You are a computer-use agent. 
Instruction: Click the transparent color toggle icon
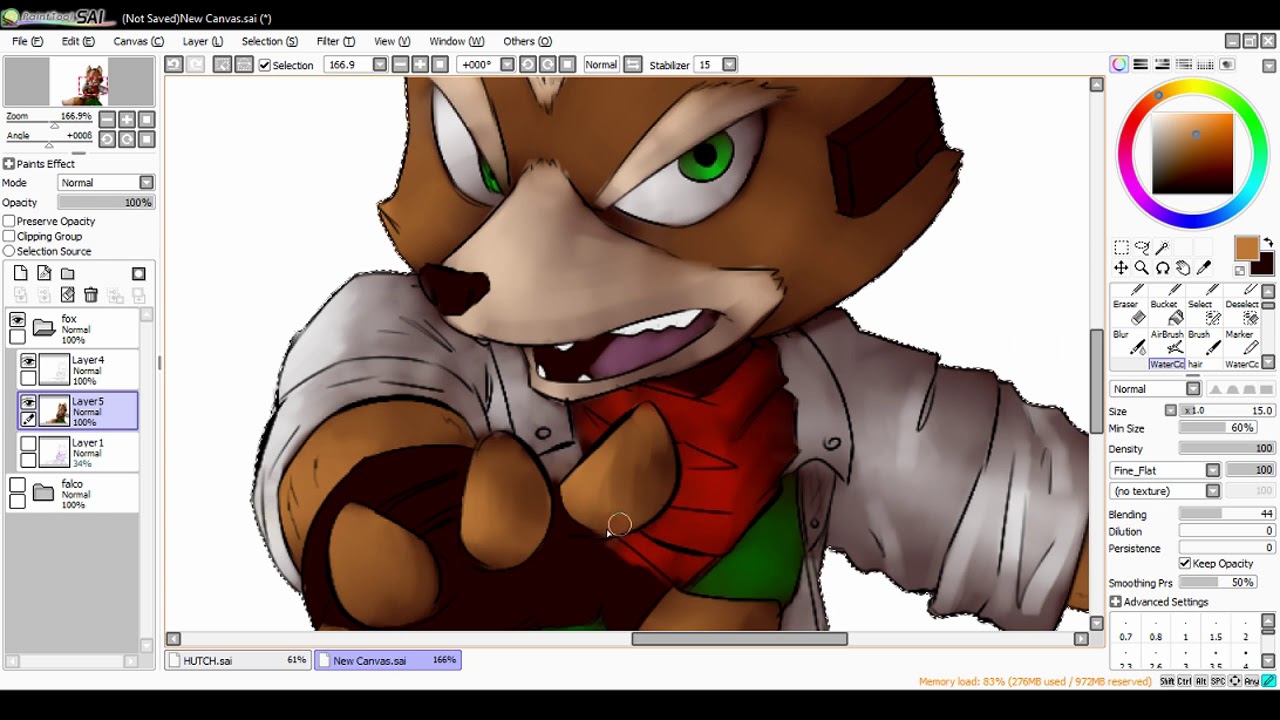point(1240,270)
